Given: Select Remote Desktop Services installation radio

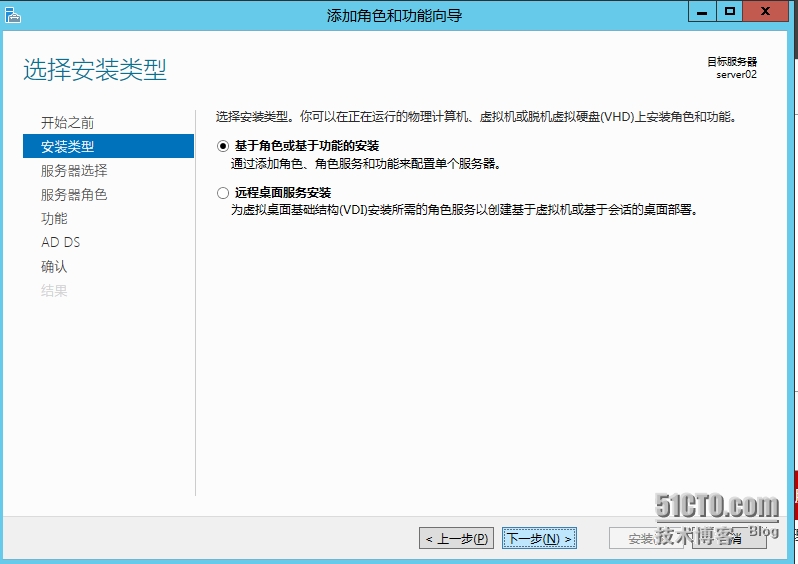Looking at the screenshot, I should tap(223, 193).
